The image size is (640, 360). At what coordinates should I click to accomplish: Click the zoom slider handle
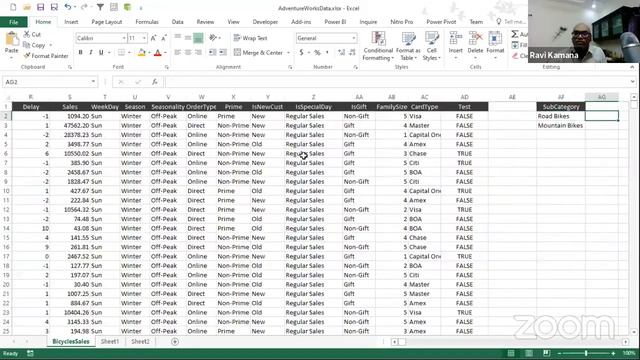(x=586, y=353)
